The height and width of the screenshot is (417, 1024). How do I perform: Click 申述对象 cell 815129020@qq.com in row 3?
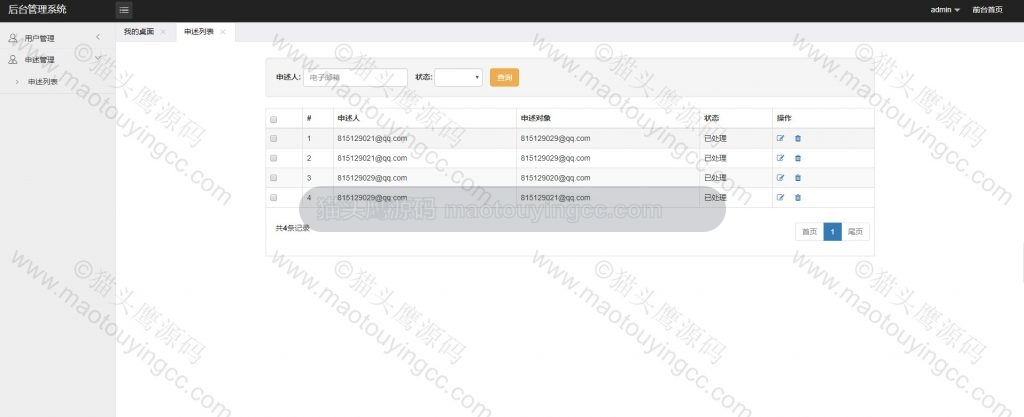tap(555, 178)
